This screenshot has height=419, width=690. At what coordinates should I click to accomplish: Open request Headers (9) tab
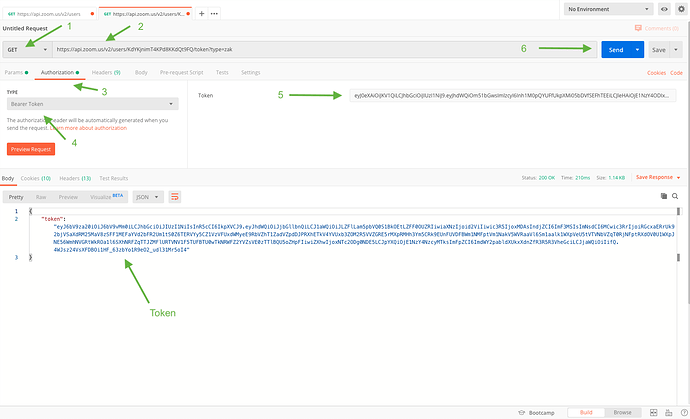106,72
